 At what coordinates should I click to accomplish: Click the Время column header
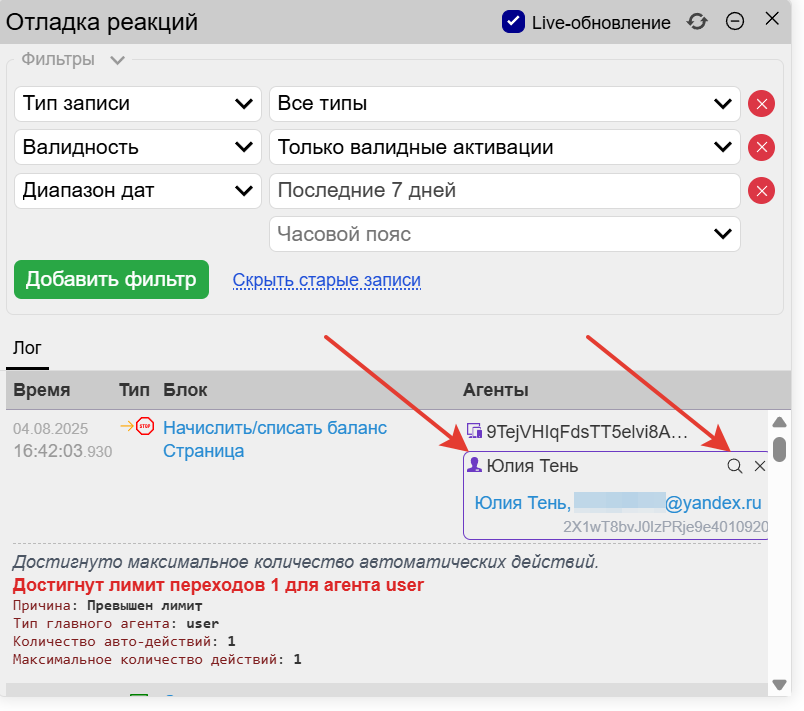pyautogui.click(x=42, y=390)
